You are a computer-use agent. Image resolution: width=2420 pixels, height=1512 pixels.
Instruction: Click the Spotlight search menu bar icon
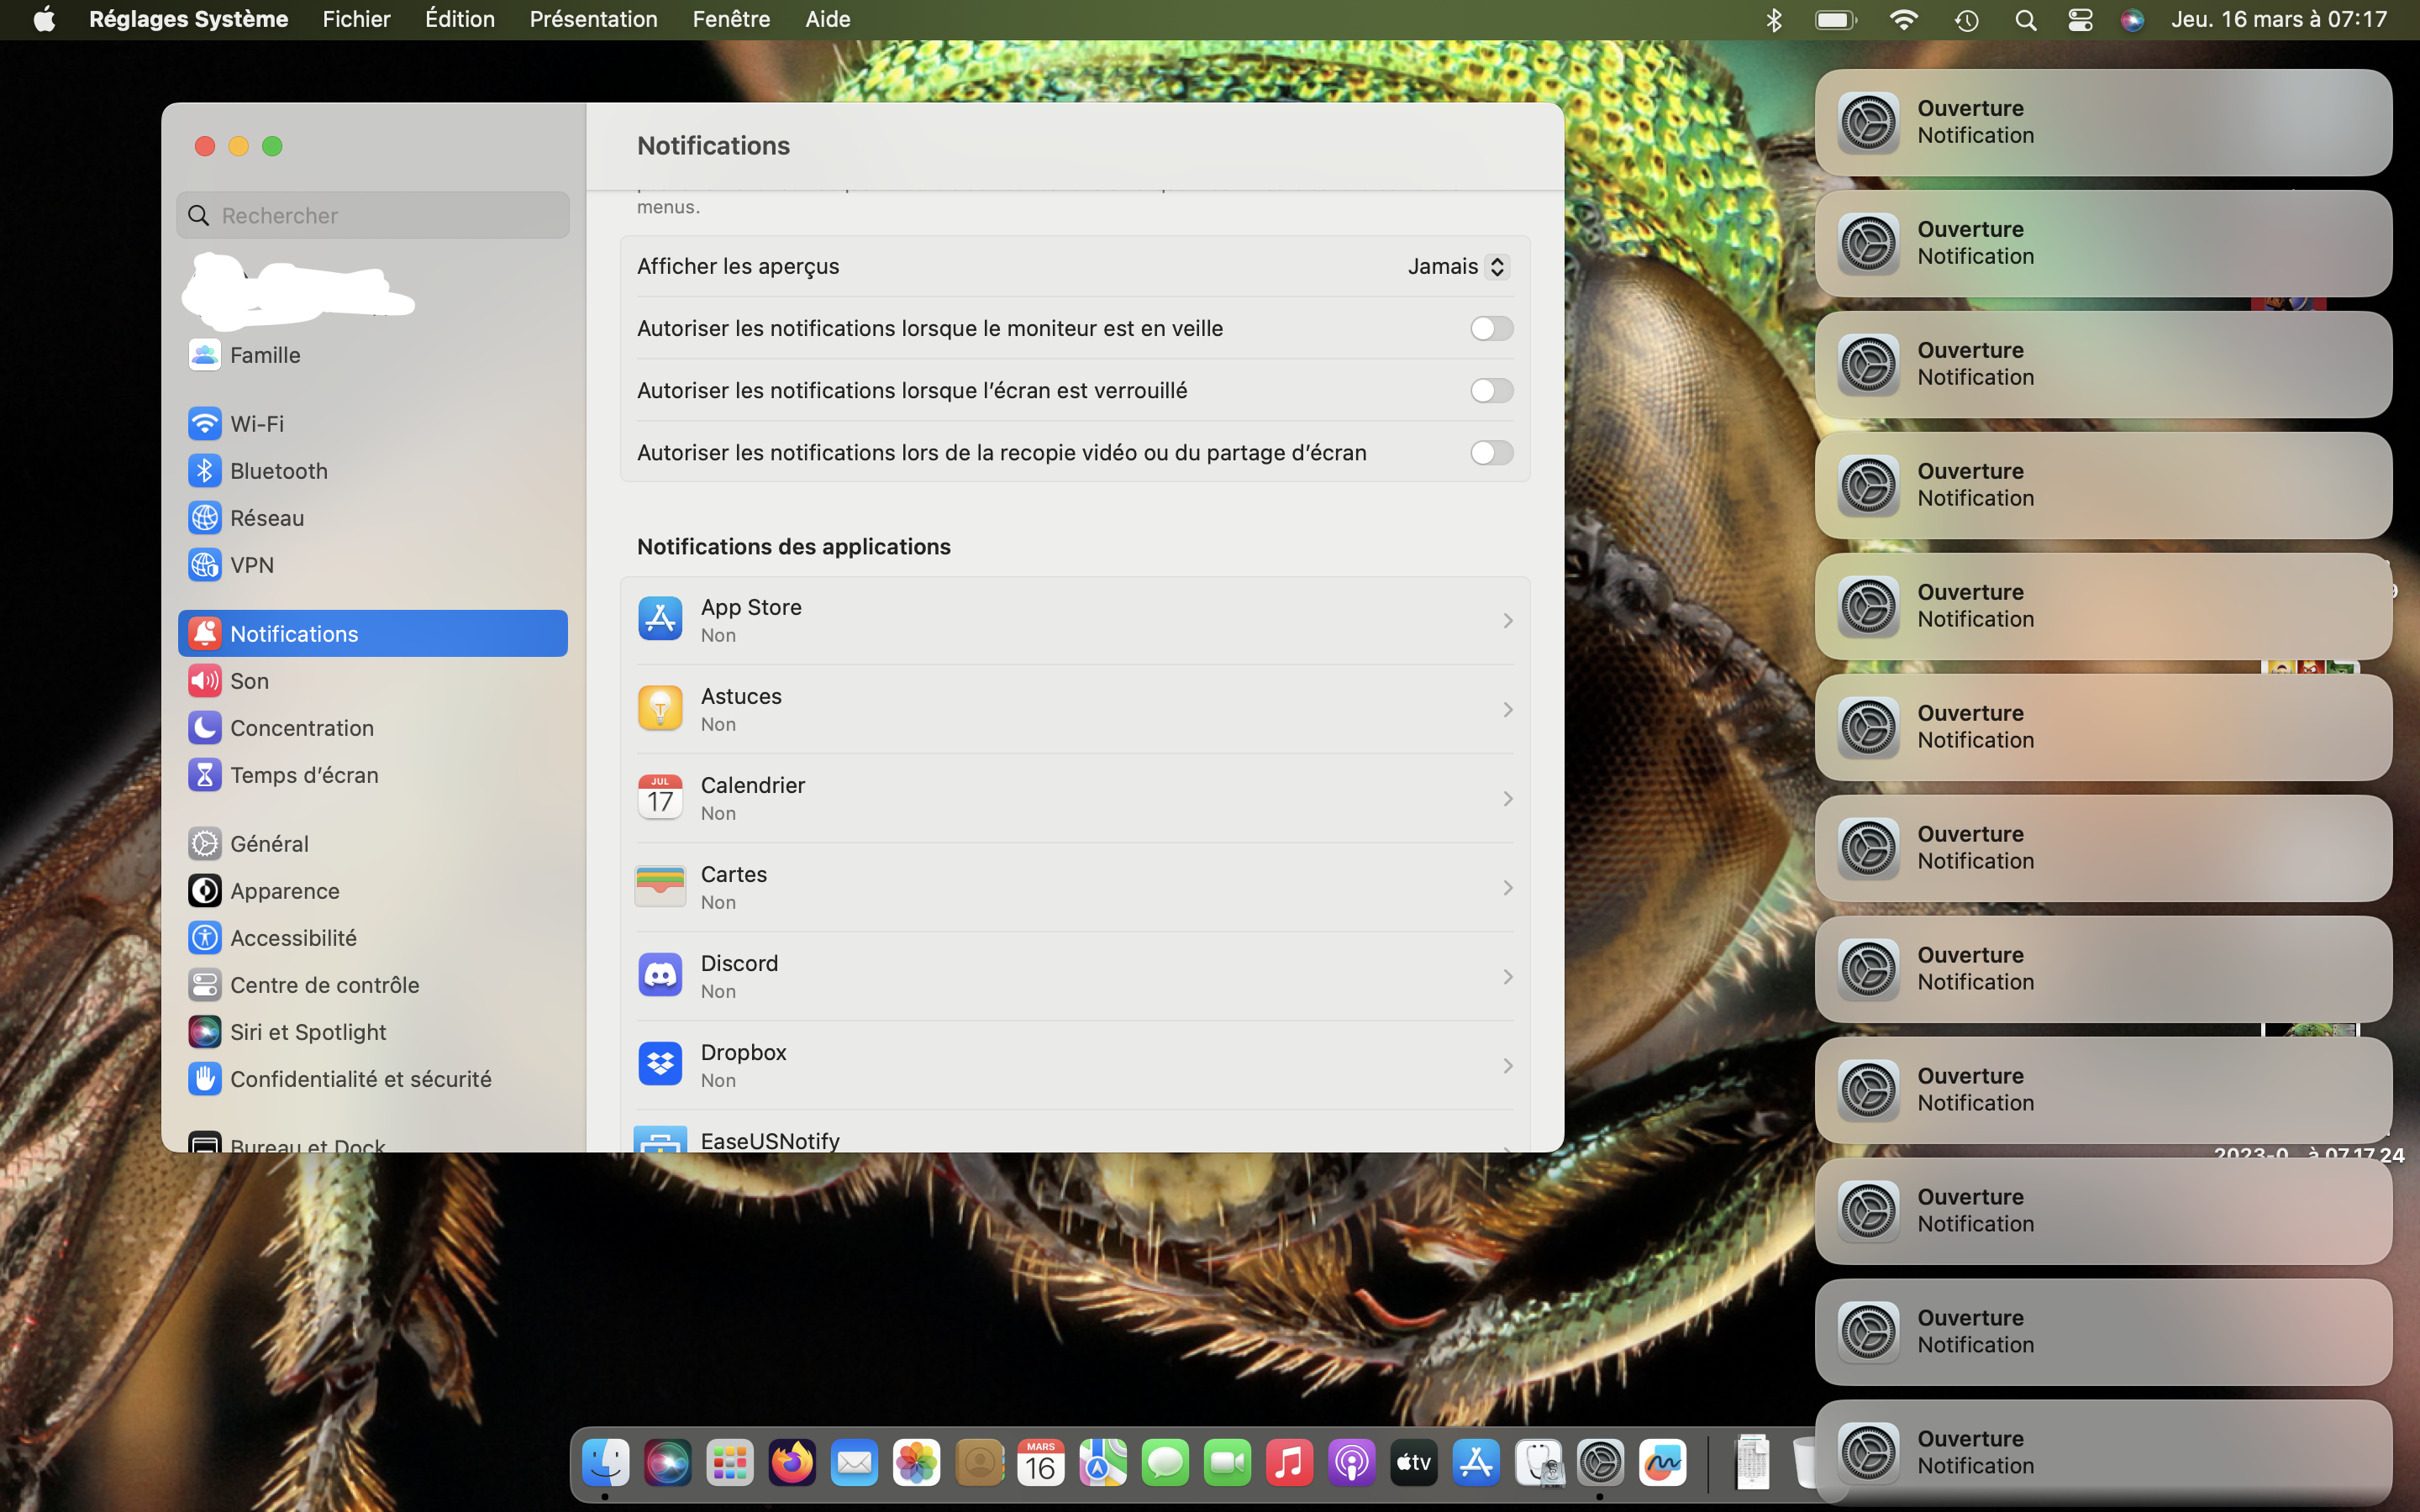2025,20
